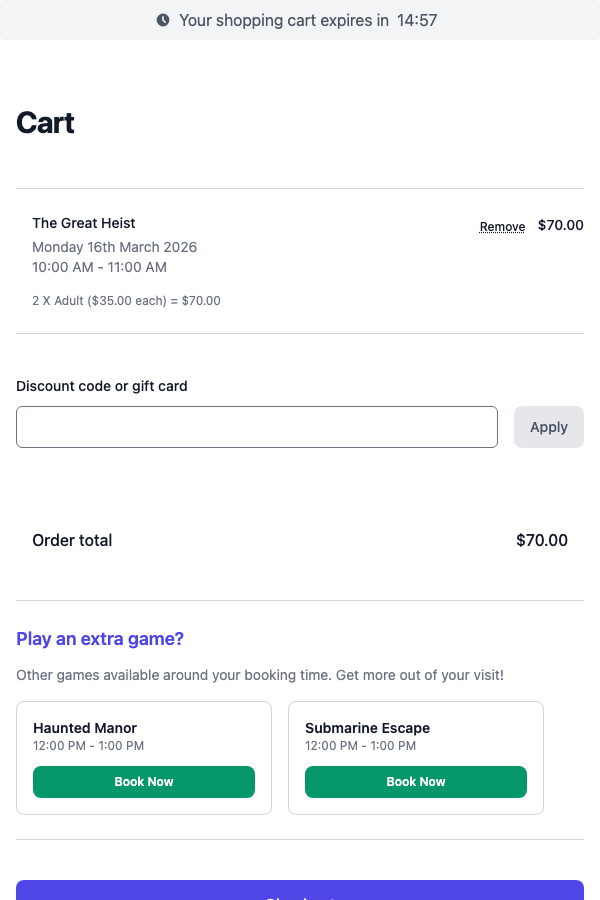
Task: Select the $70.00 price for The Great Heist
Action: tap(560, 225)
